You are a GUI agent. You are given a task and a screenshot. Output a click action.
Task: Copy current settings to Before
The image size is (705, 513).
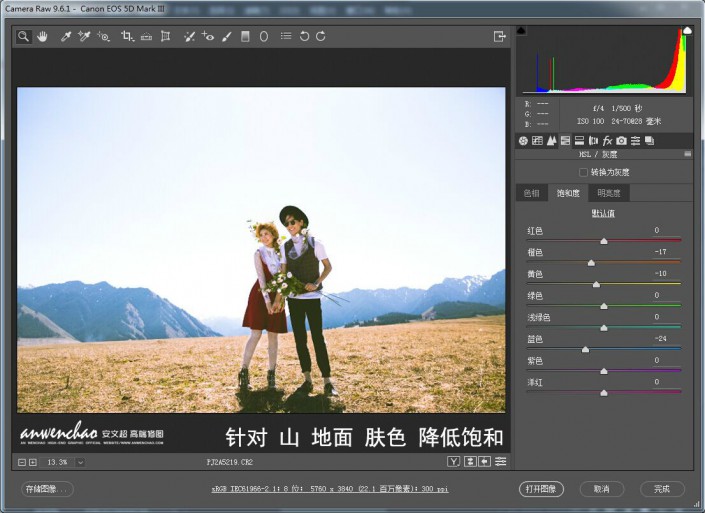point(485,462)
